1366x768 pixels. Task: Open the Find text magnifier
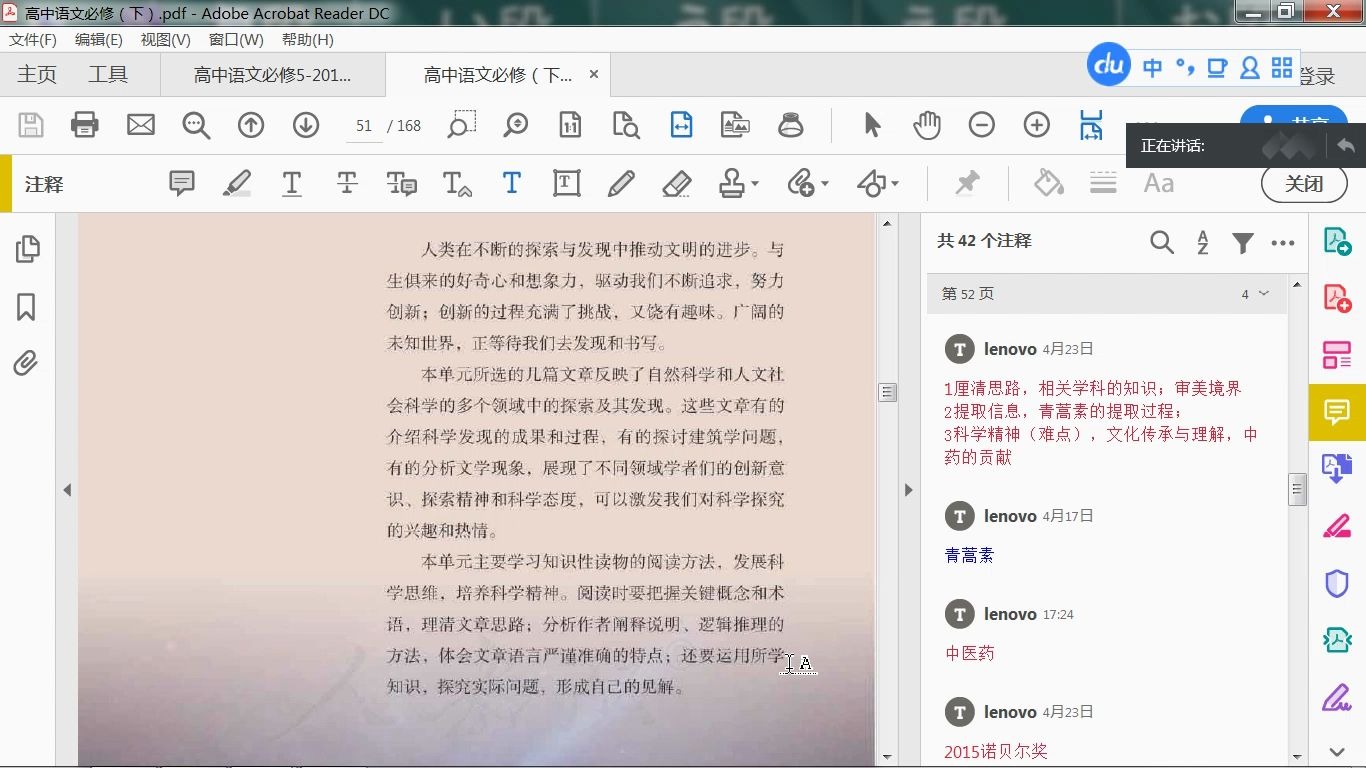point(196,125)
